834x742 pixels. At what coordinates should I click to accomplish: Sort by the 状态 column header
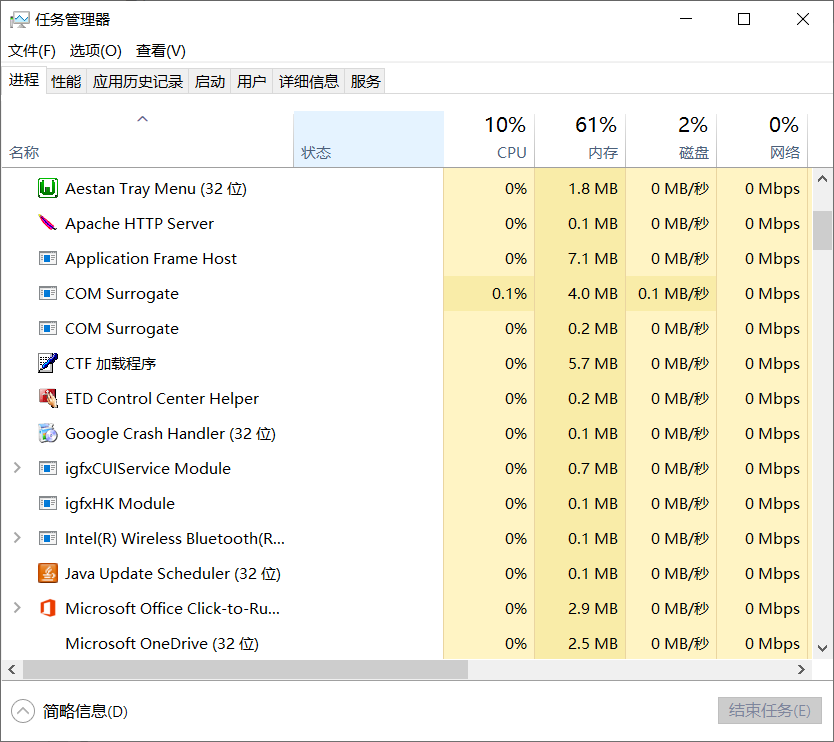point(369,140)
